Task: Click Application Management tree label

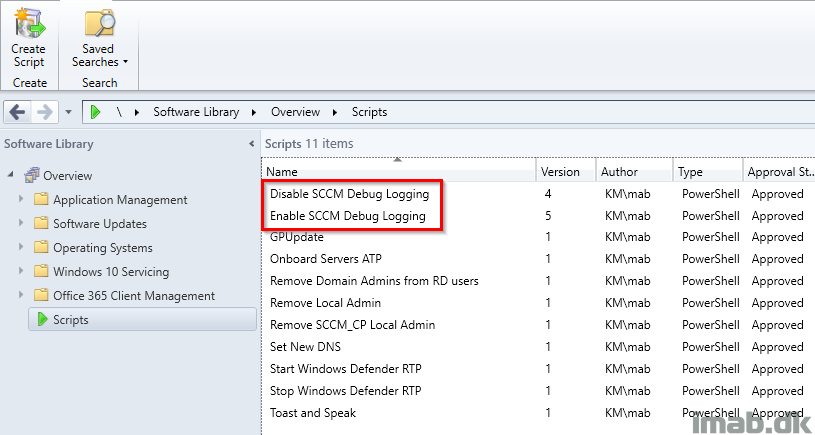Action: pos(120,200)
